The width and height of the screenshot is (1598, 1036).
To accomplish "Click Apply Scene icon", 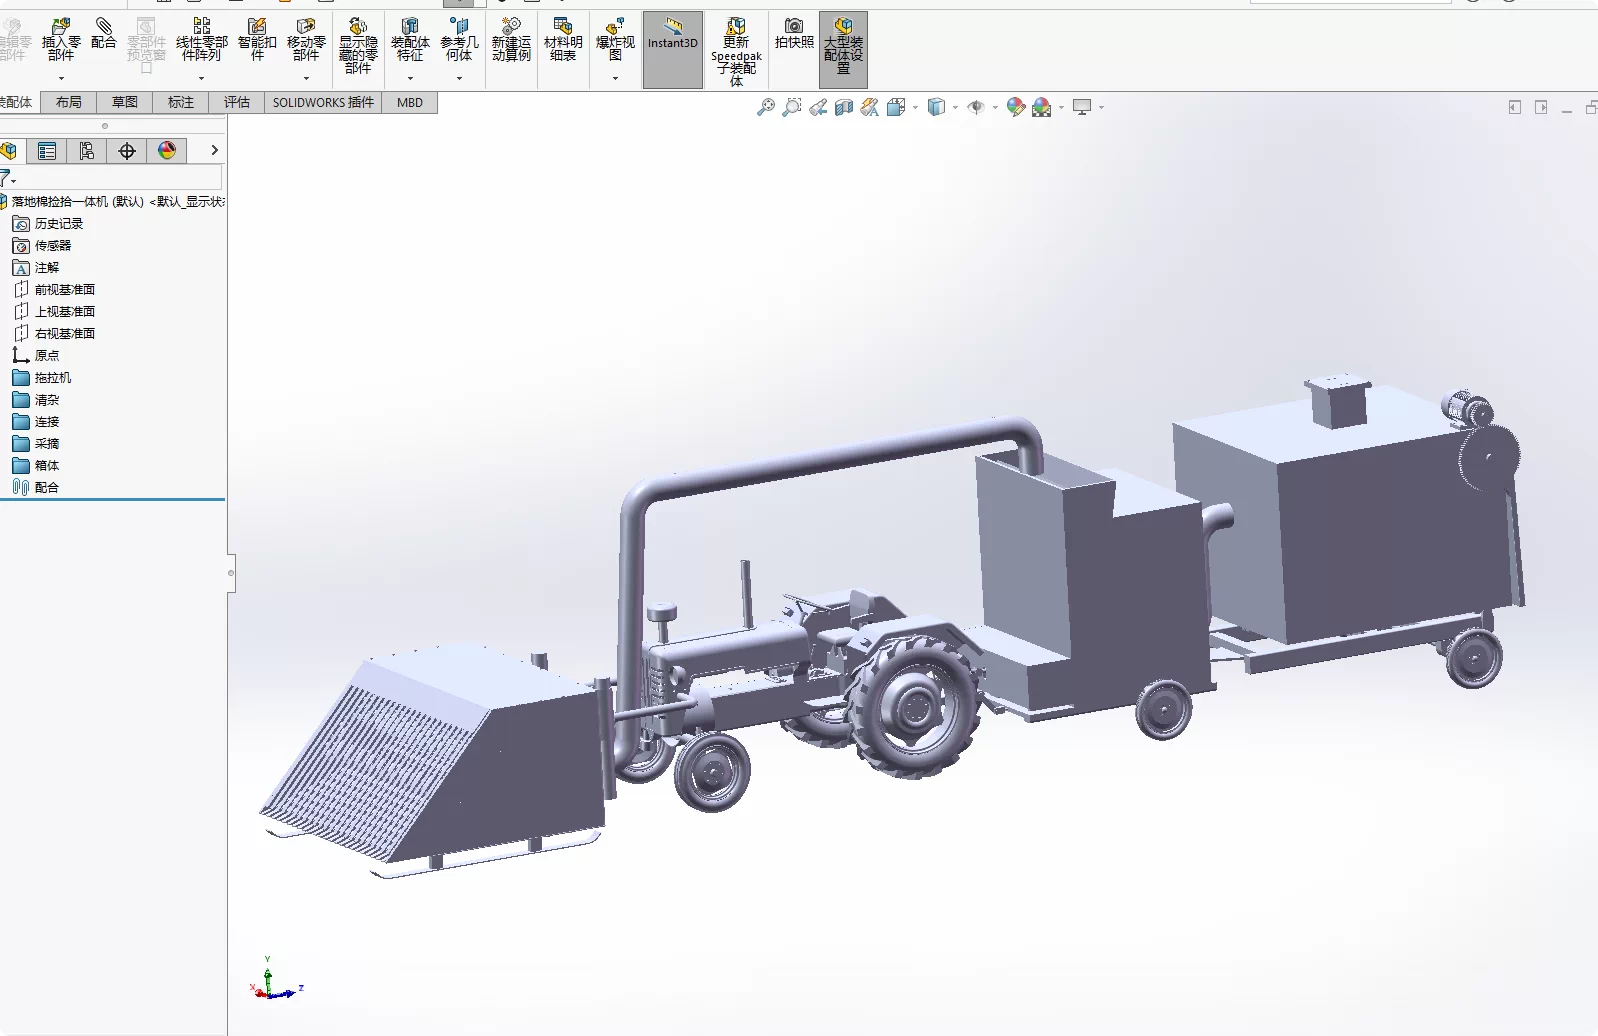I will (x=1042, y=107).
